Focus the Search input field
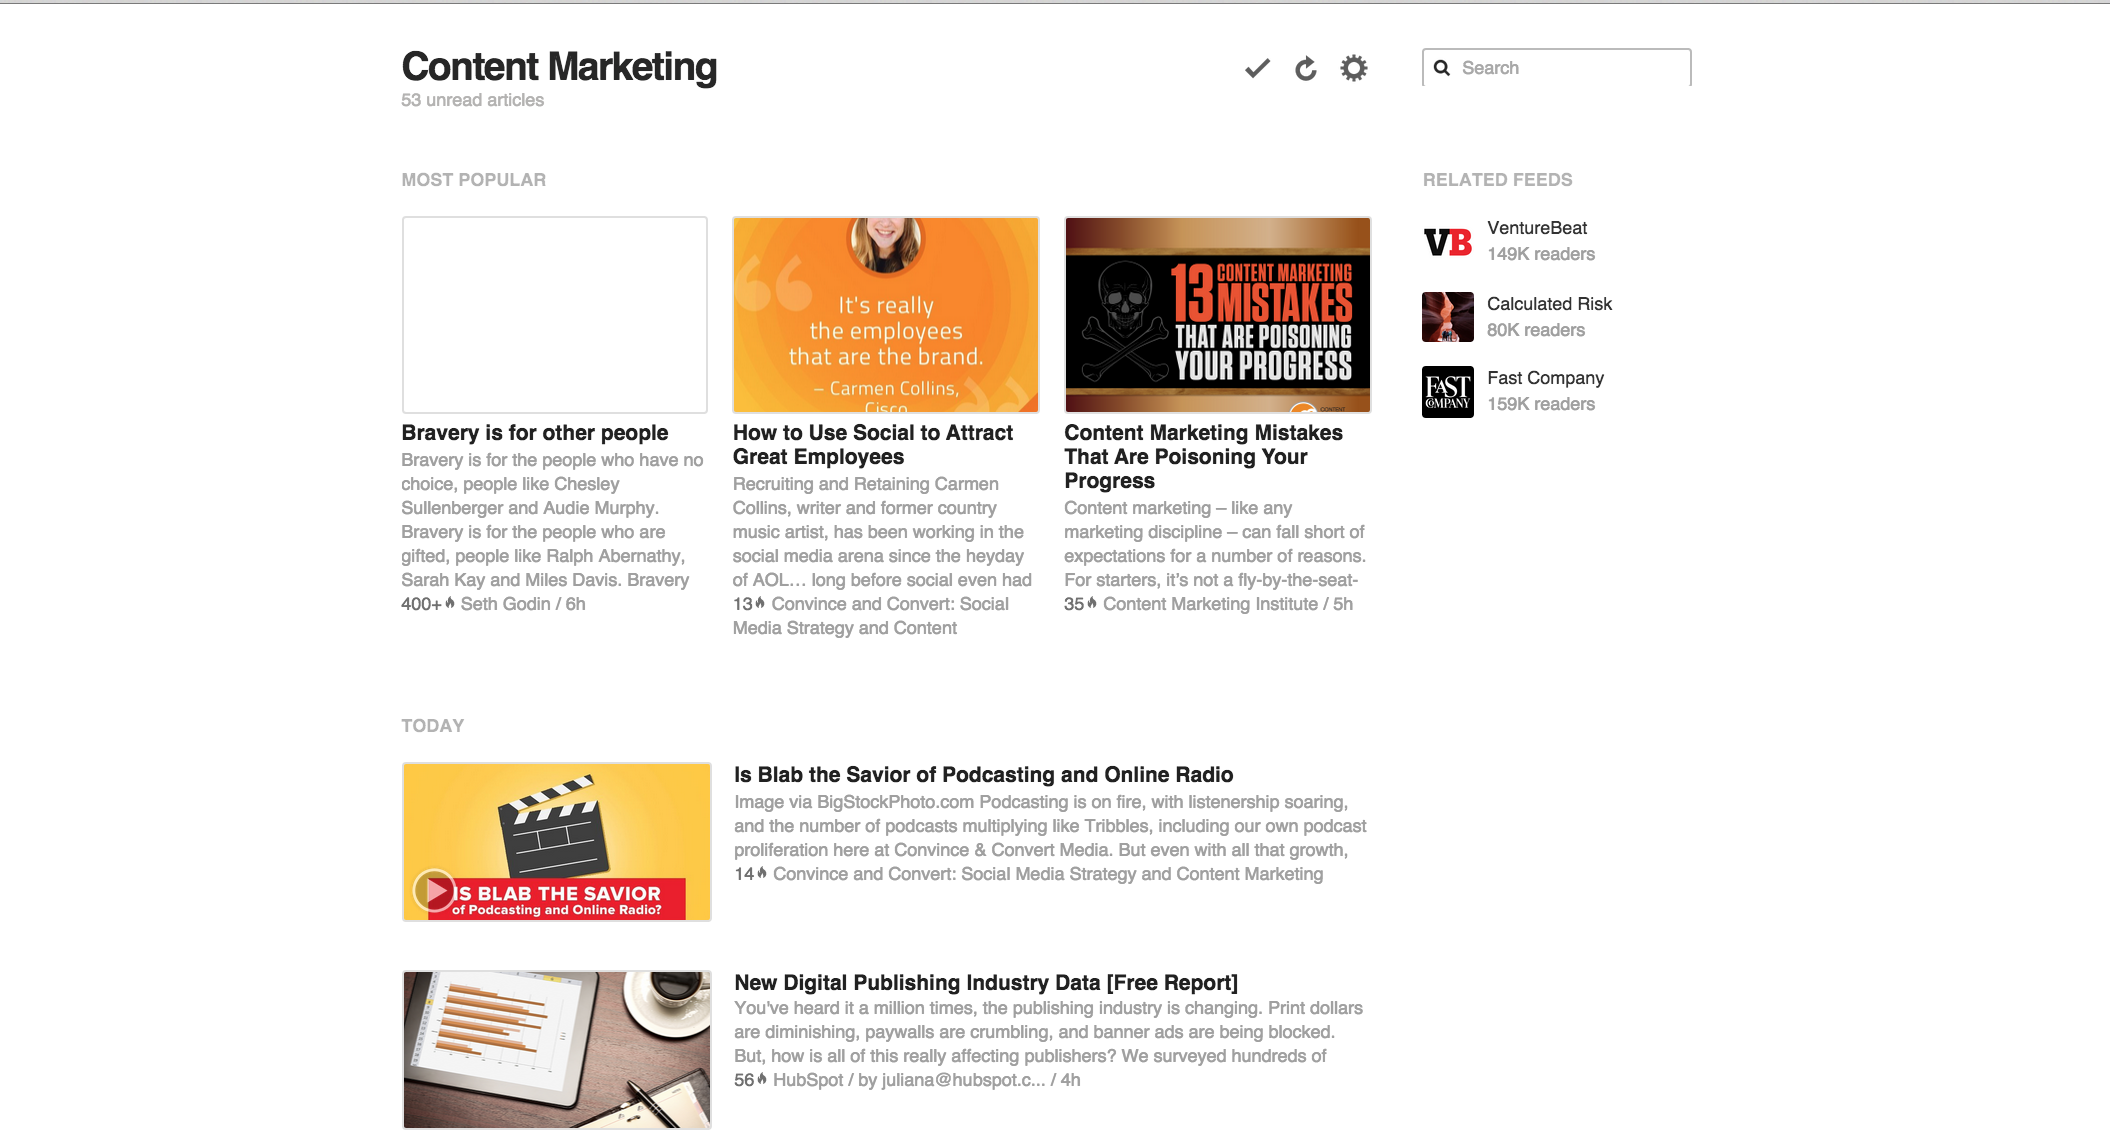The image size is (2110, 1146). 1556,68
